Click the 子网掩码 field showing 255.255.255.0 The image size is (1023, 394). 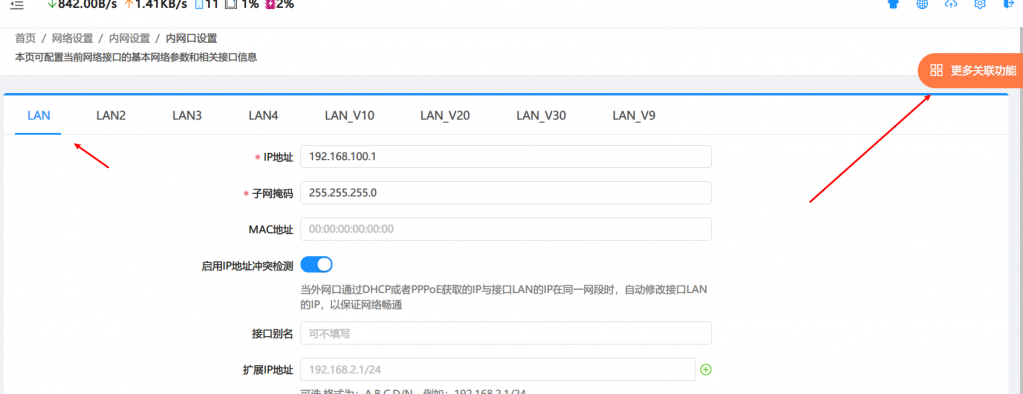click(506, 193)
